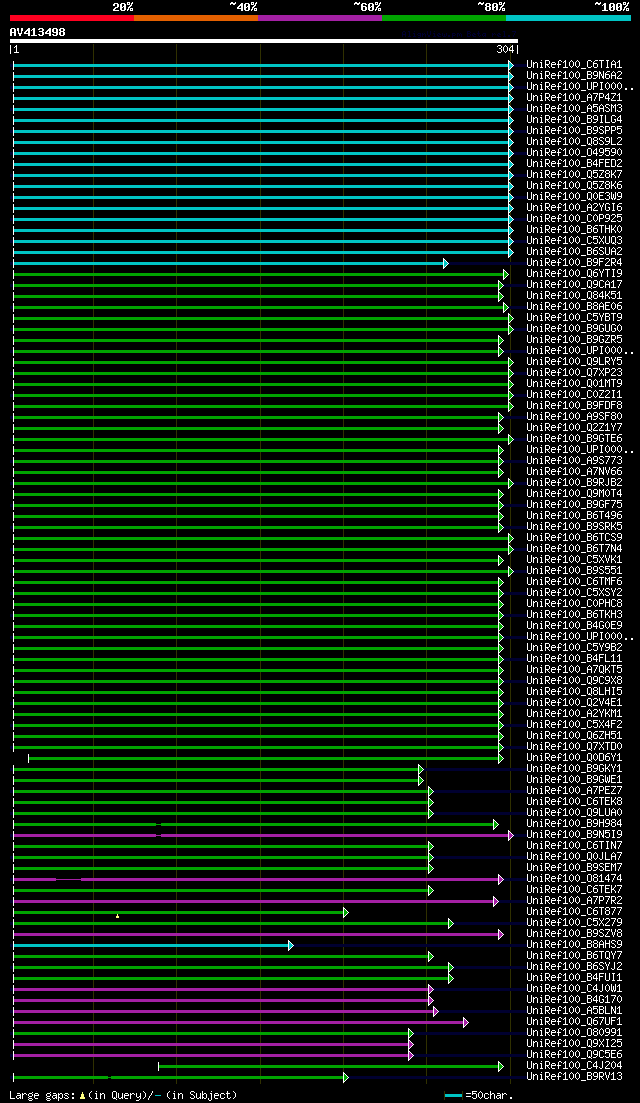
Task: Select subject UniRef100_A9S773
Action: [x=574, y=461]
